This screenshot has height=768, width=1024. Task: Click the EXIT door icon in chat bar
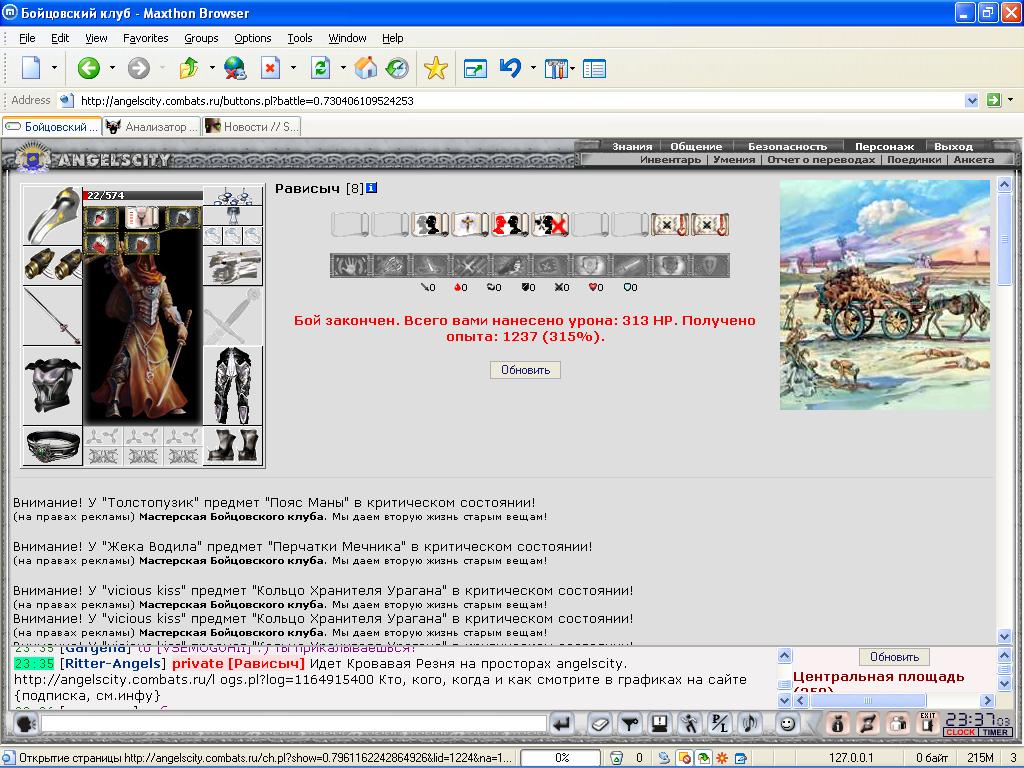pos(927,723)
